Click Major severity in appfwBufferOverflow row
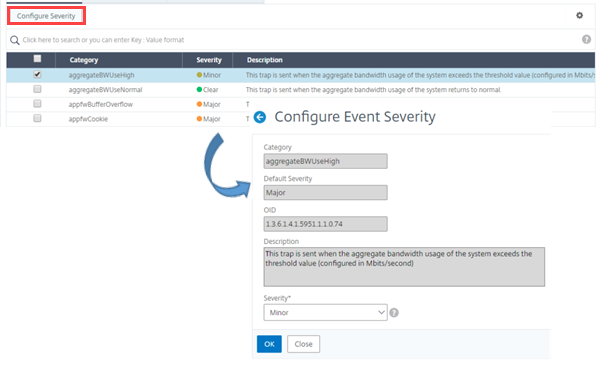The image size is (602, 373). tap(208, 104)
